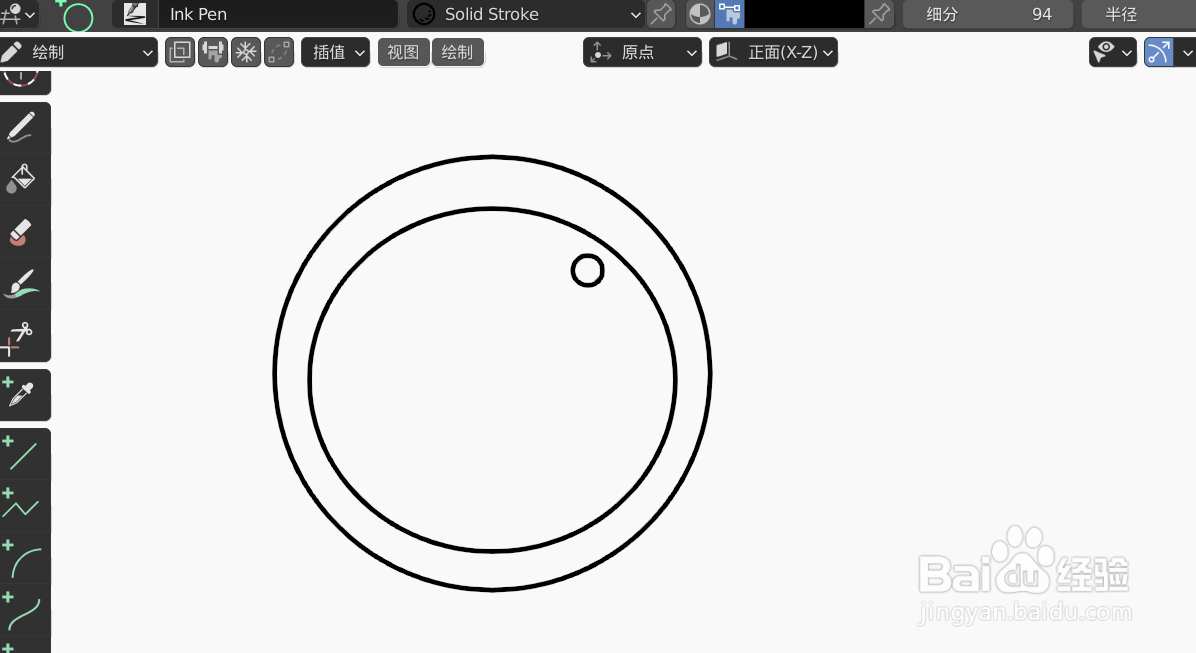Open the 原点 stroke placement dropdown
Image resolution: width=1196 pixels, height=653 pixels.
click(x=642, y=52)
